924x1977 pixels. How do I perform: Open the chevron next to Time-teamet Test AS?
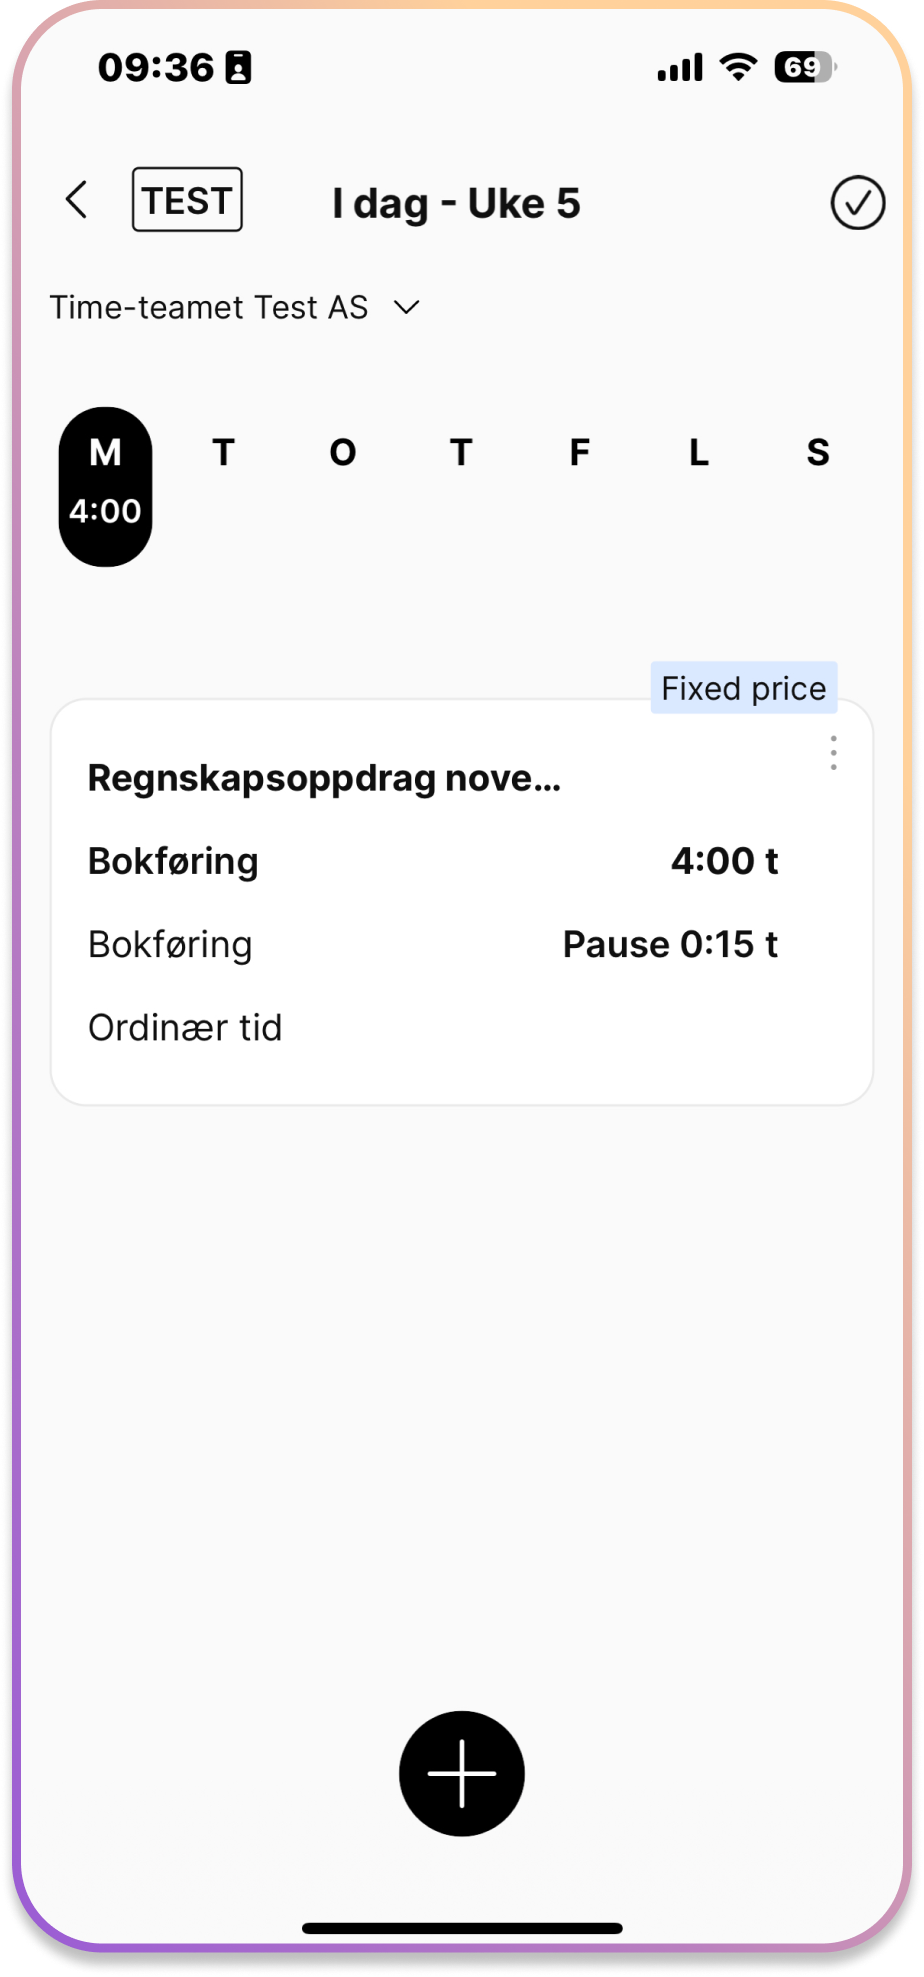tap(407, 307)
